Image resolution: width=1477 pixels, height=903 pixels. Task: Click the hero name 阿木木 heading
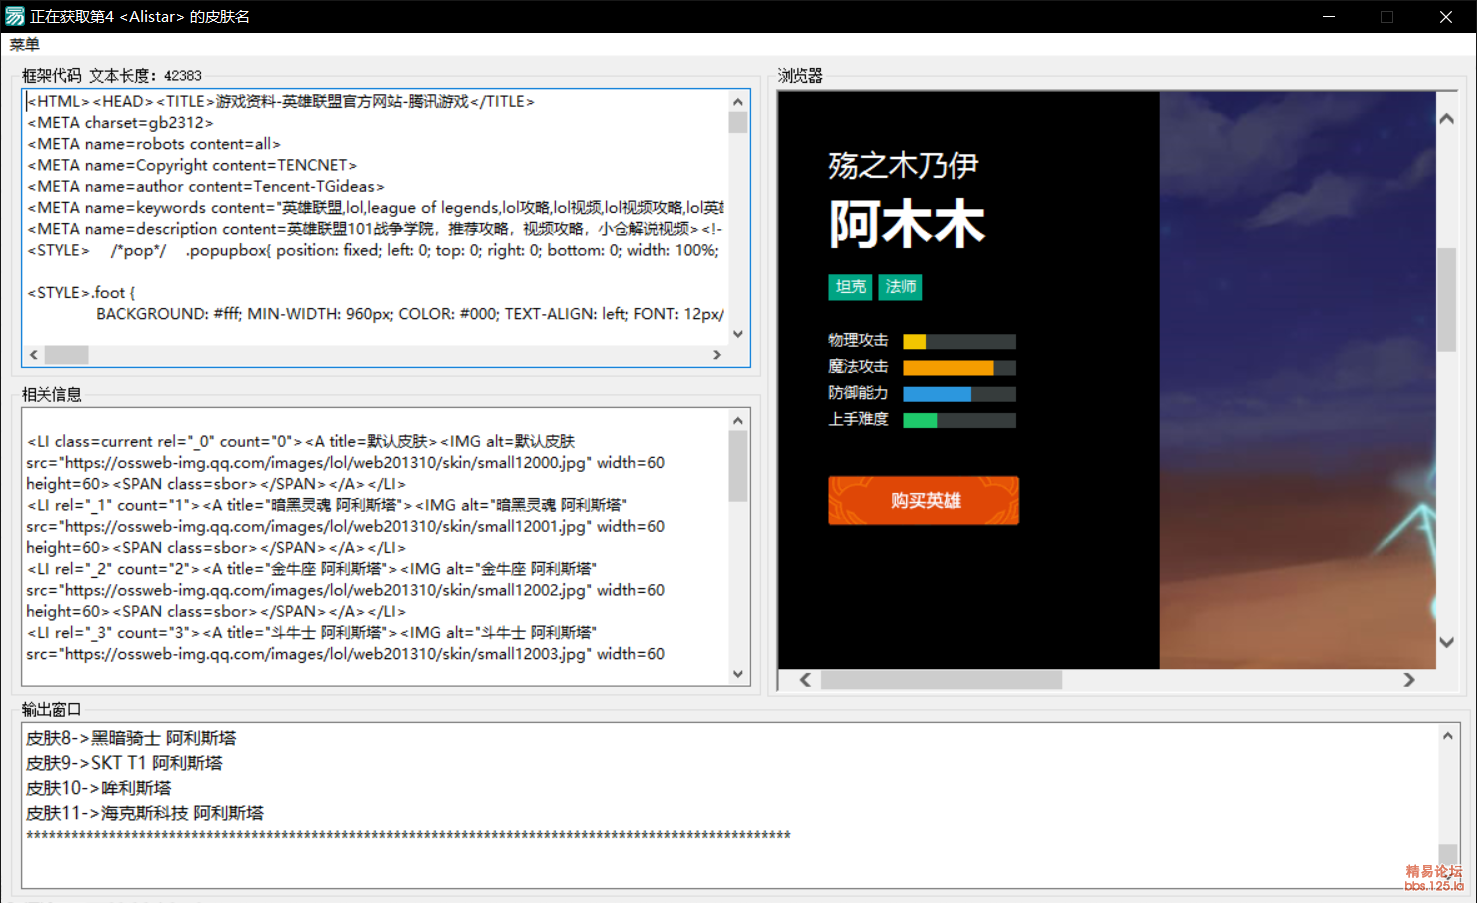pos(907,224)
